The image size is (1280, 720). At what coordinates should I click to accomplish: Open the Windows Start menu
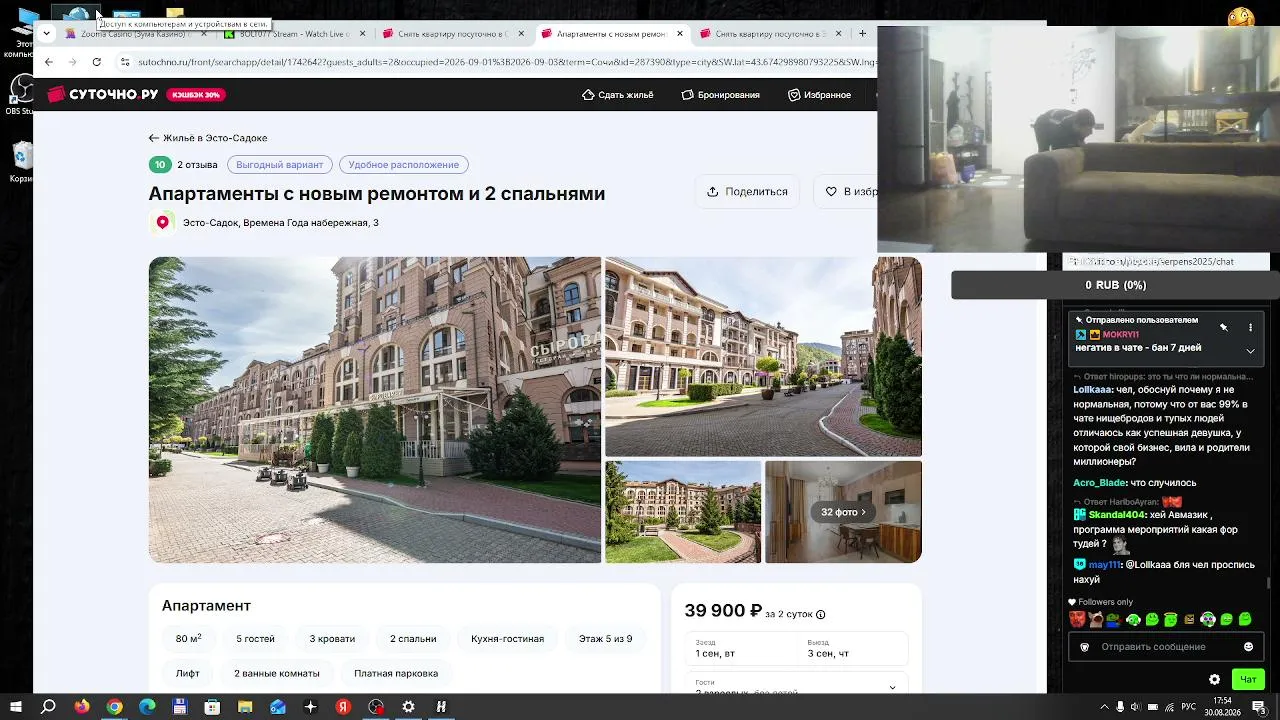coord(16,707)
